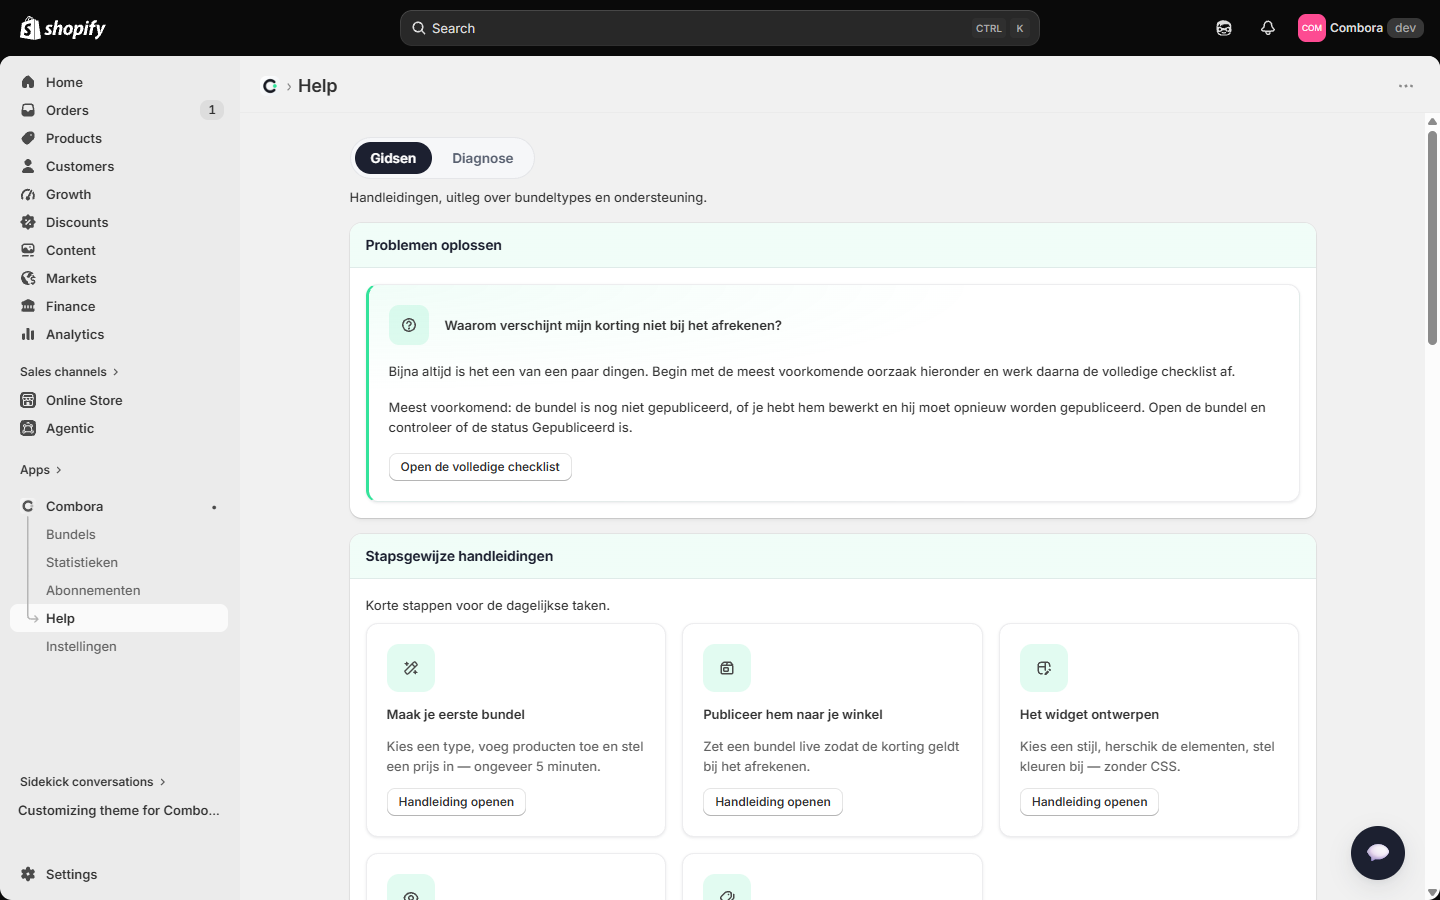
Task: Click the Combora store avatar
Action: coord(1312,28)
